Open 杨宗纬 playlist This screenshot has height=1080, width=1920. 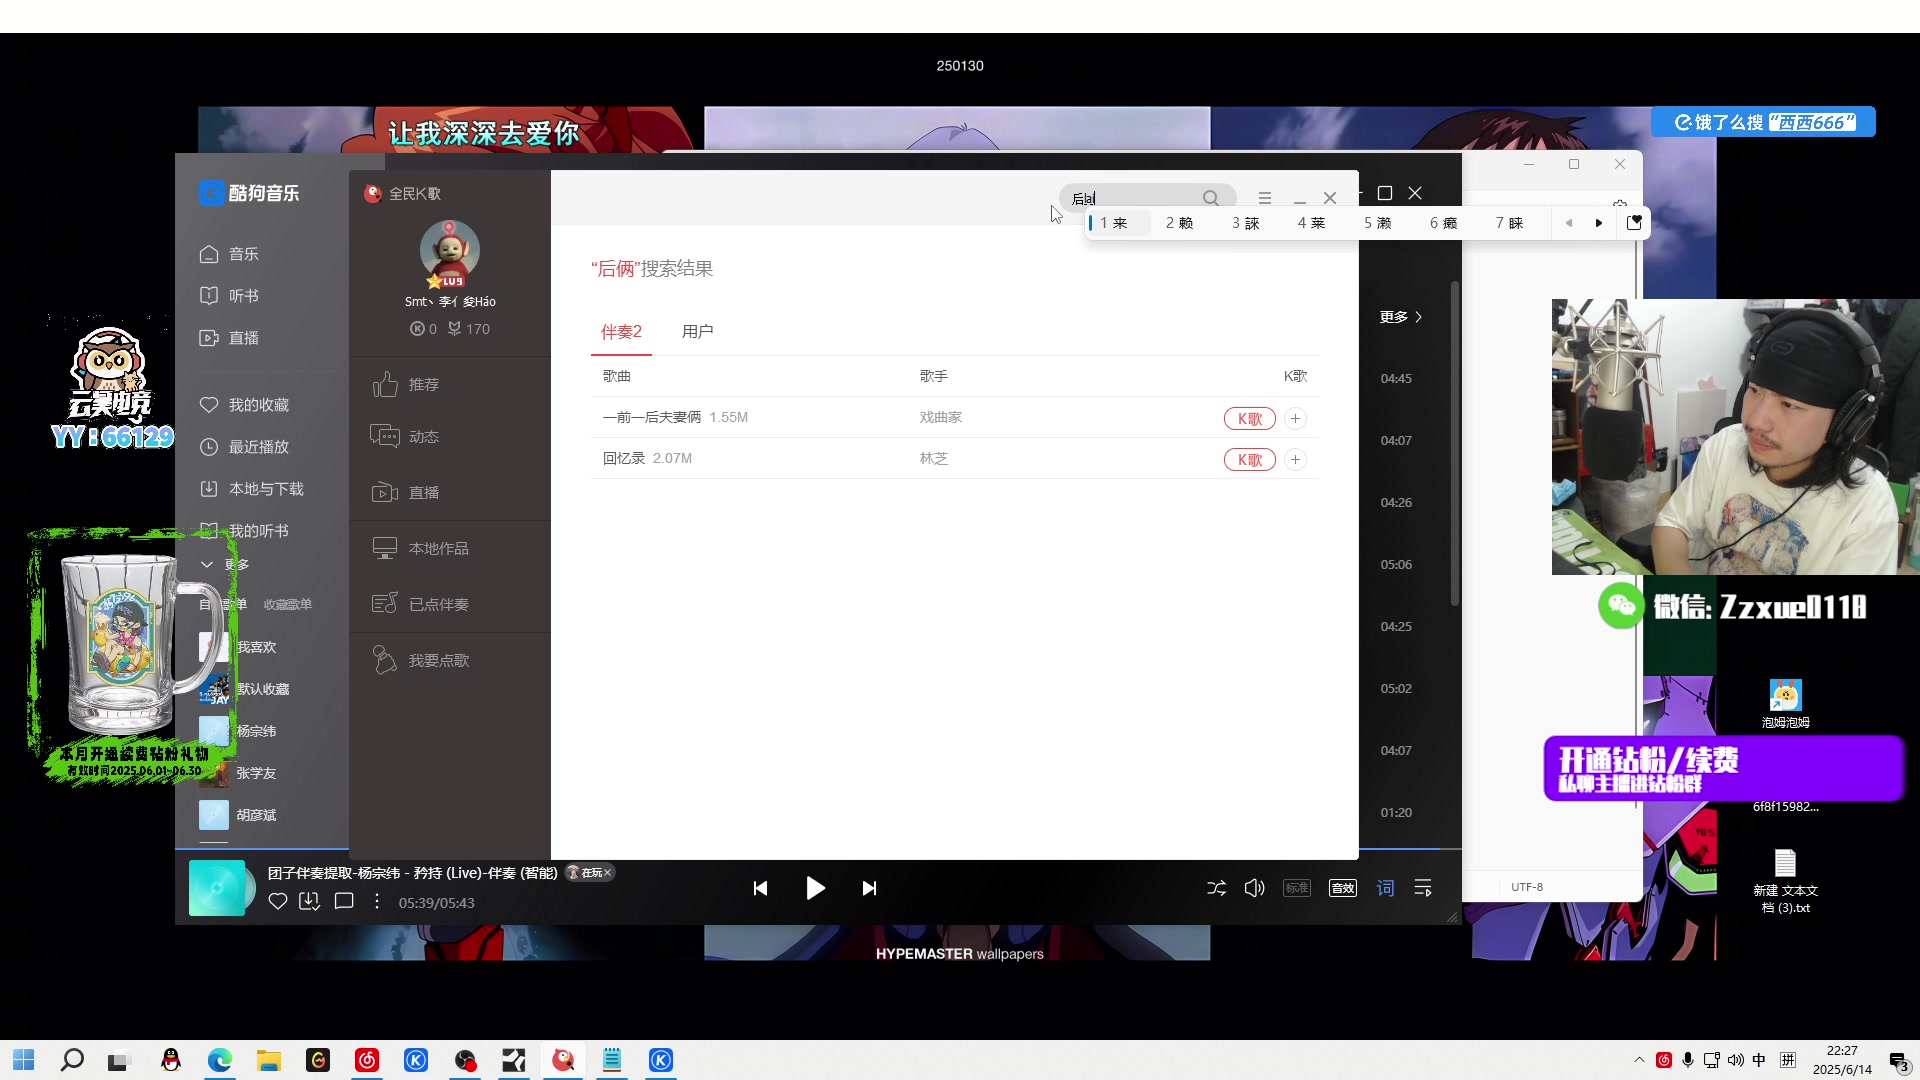[240, 731]
